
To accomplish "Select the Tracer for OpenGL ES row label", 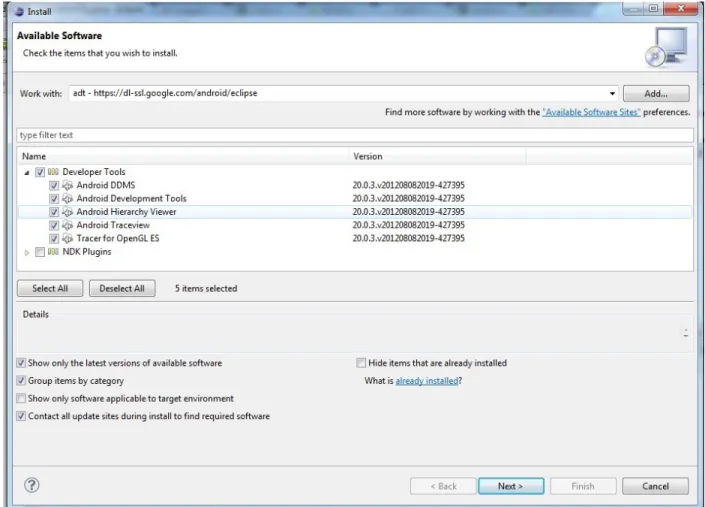I will tap(118, 238).
